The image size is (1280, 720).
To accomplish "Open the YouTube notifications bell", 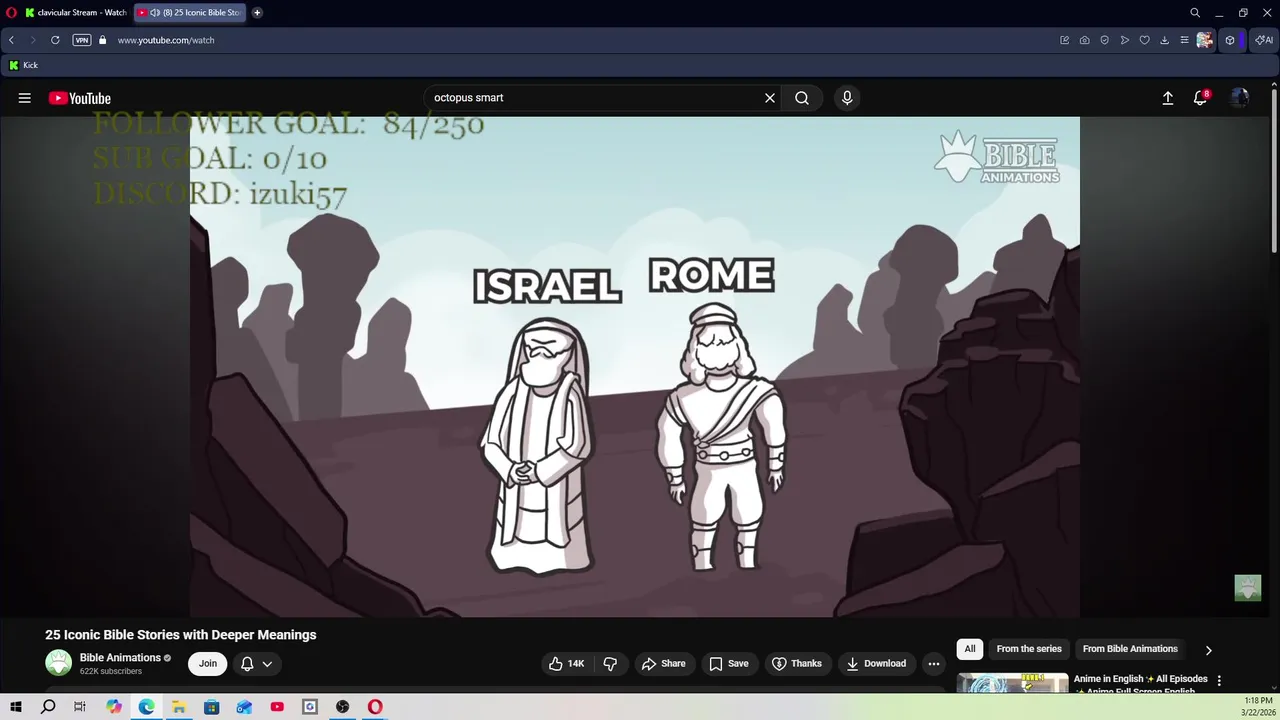I will [x=1200, y=98].
